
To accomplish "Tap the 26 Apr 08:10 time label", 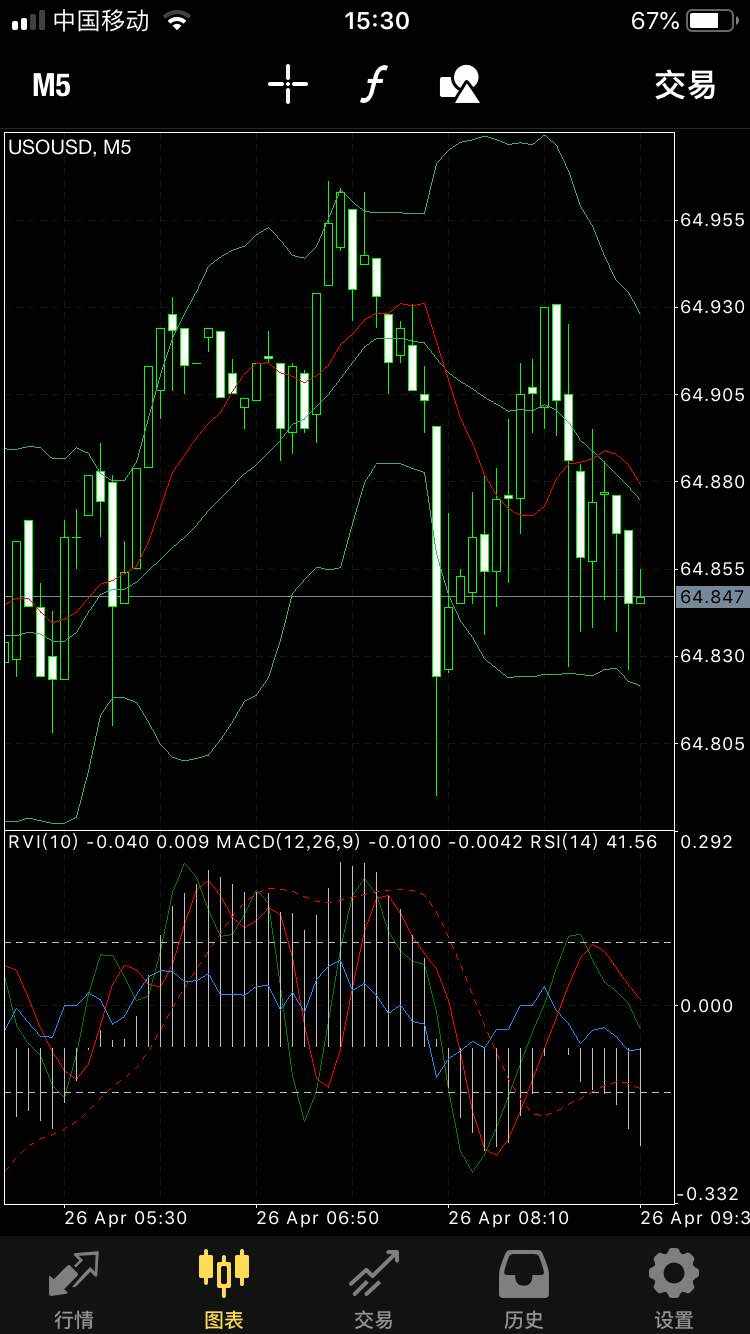I will tap(509, 1218).
